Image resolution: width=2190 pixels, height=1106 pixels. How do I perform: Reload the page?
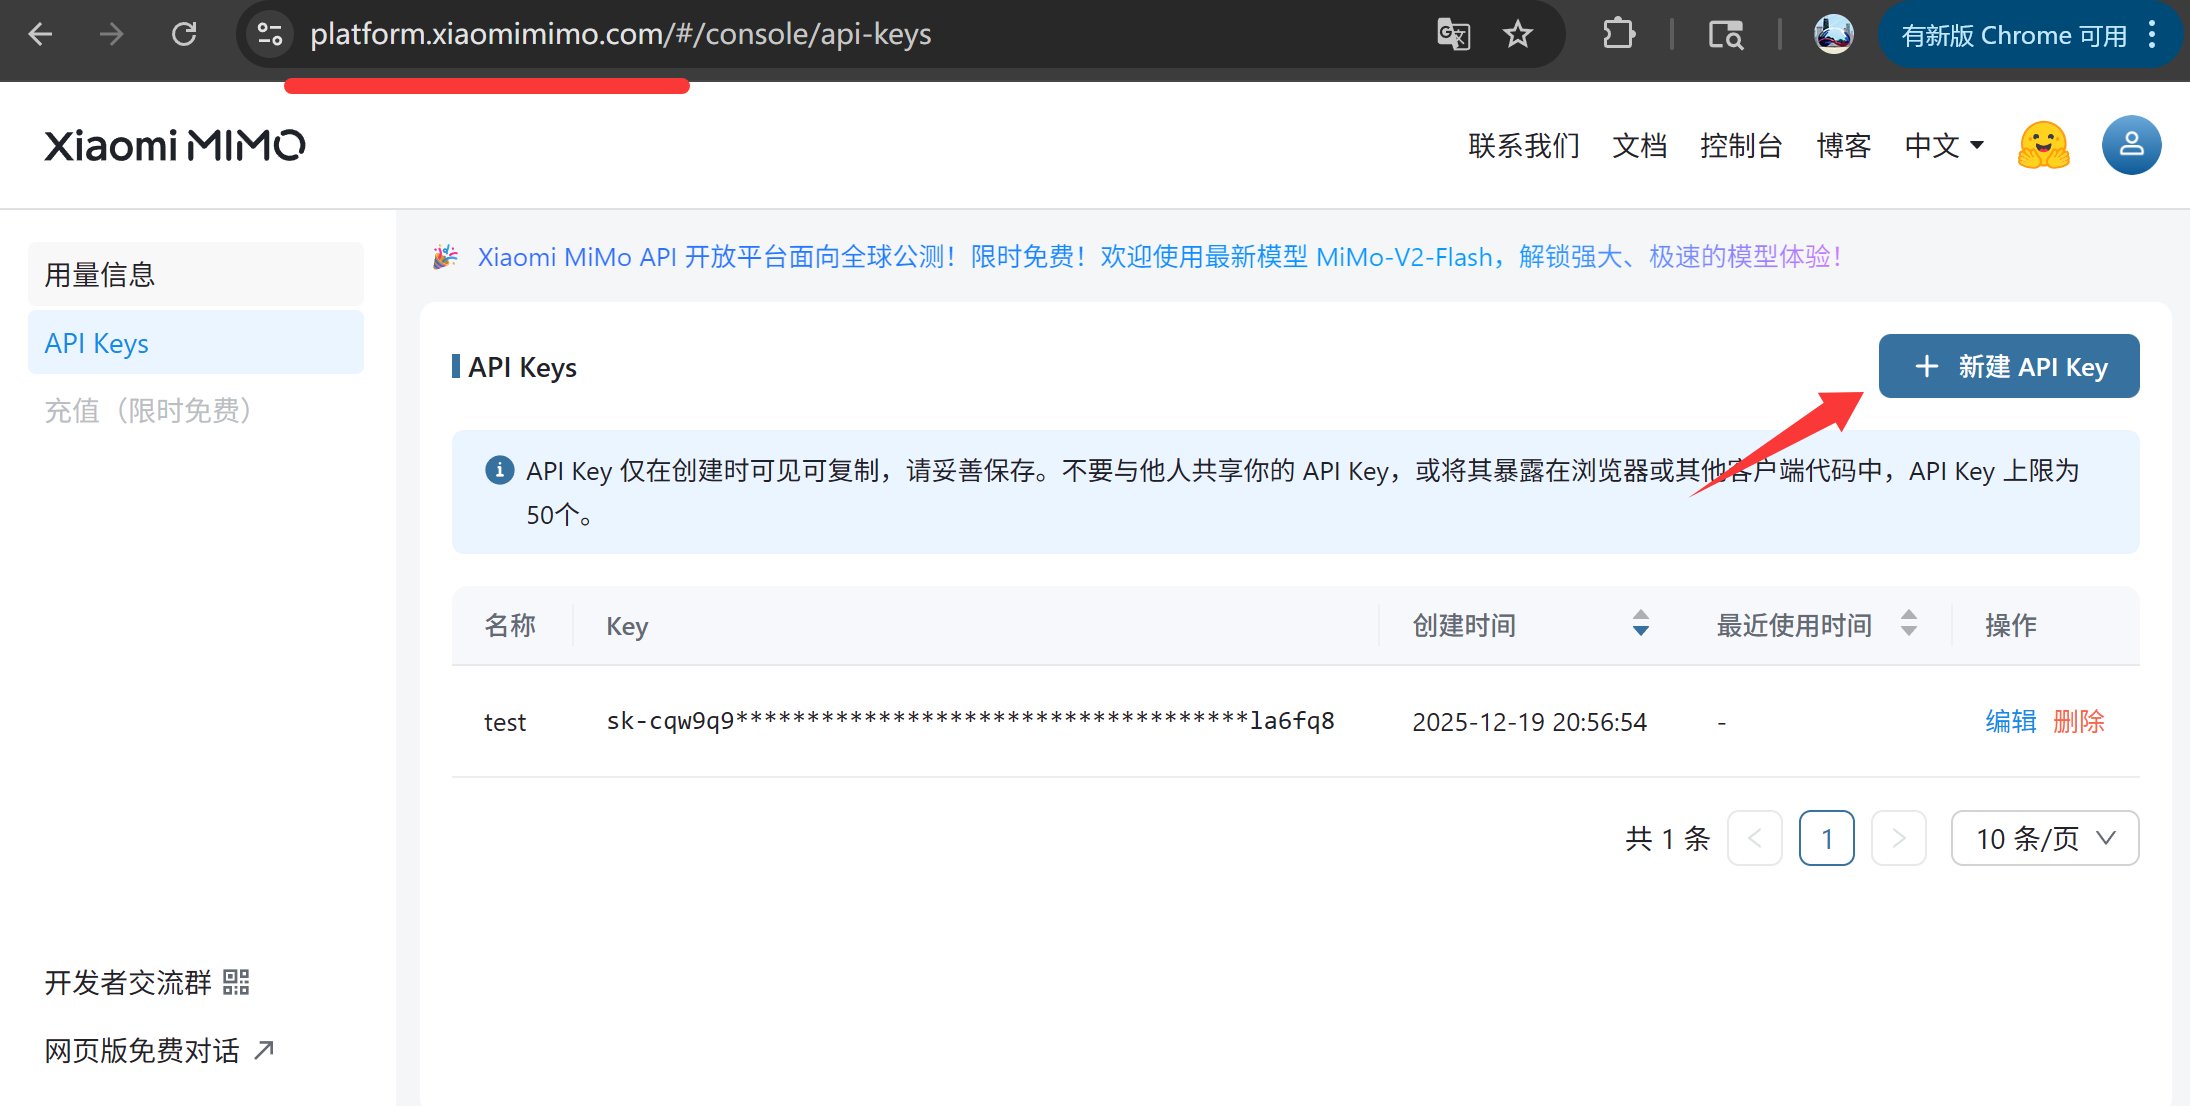click(184, 35)
